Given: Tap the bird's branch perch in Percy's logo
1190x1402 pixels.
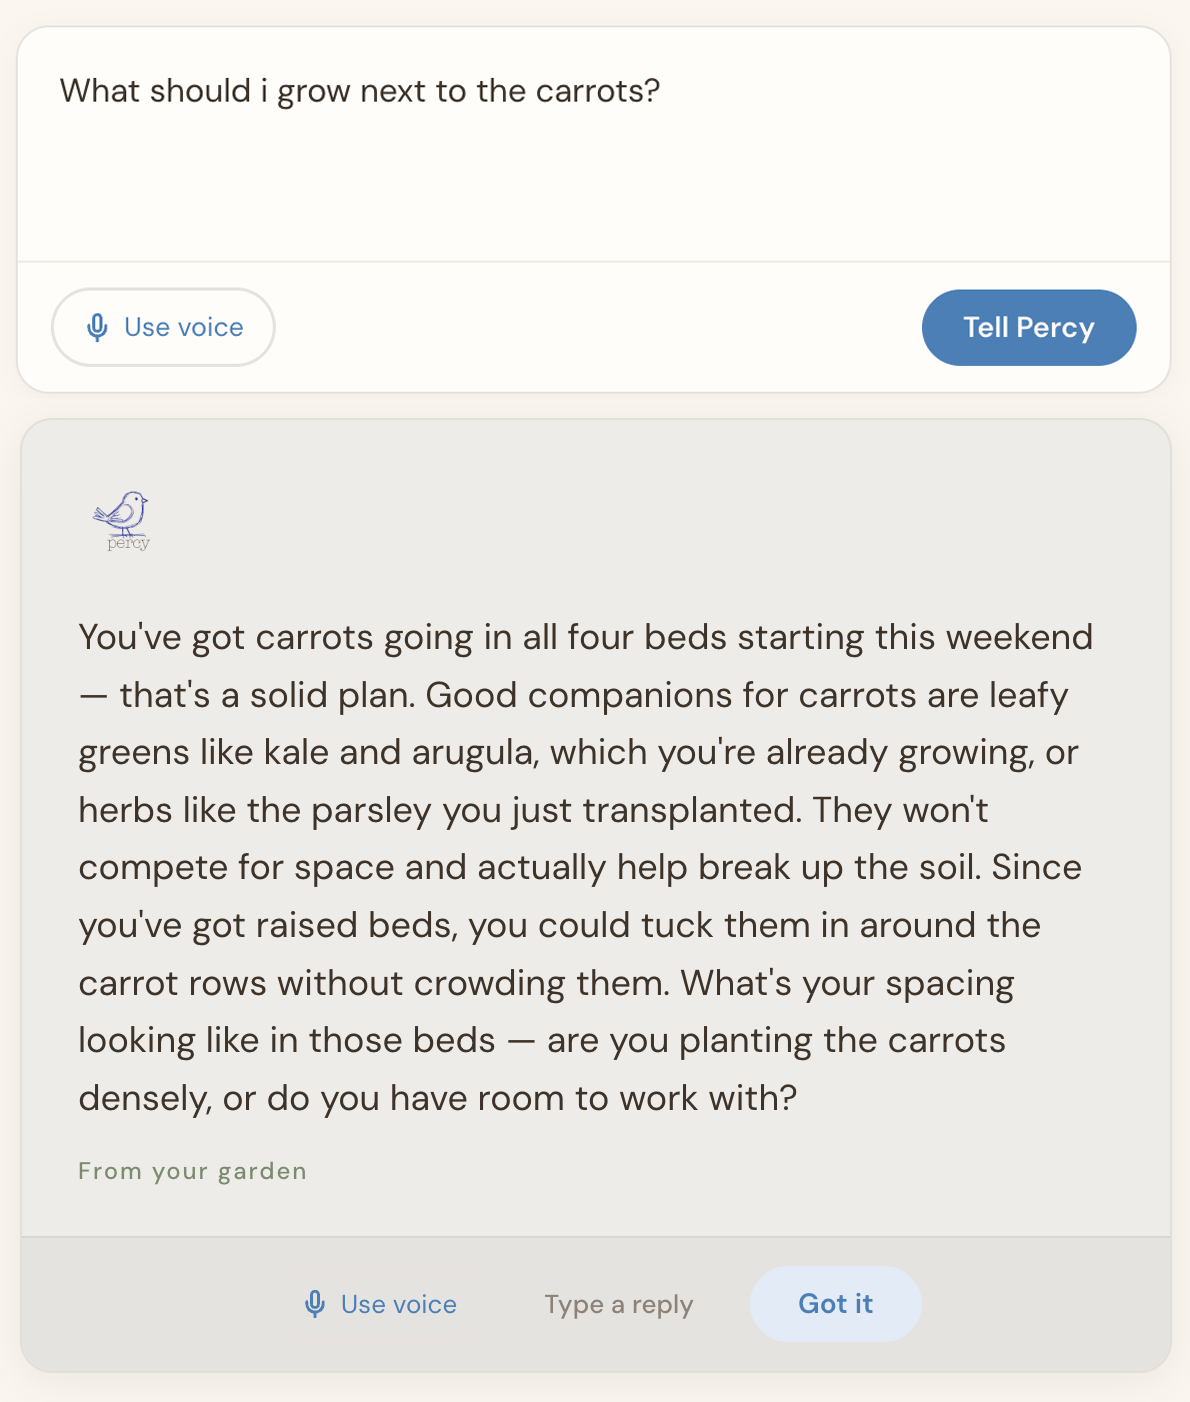Looking at the screenshot, I should [127, 535].
